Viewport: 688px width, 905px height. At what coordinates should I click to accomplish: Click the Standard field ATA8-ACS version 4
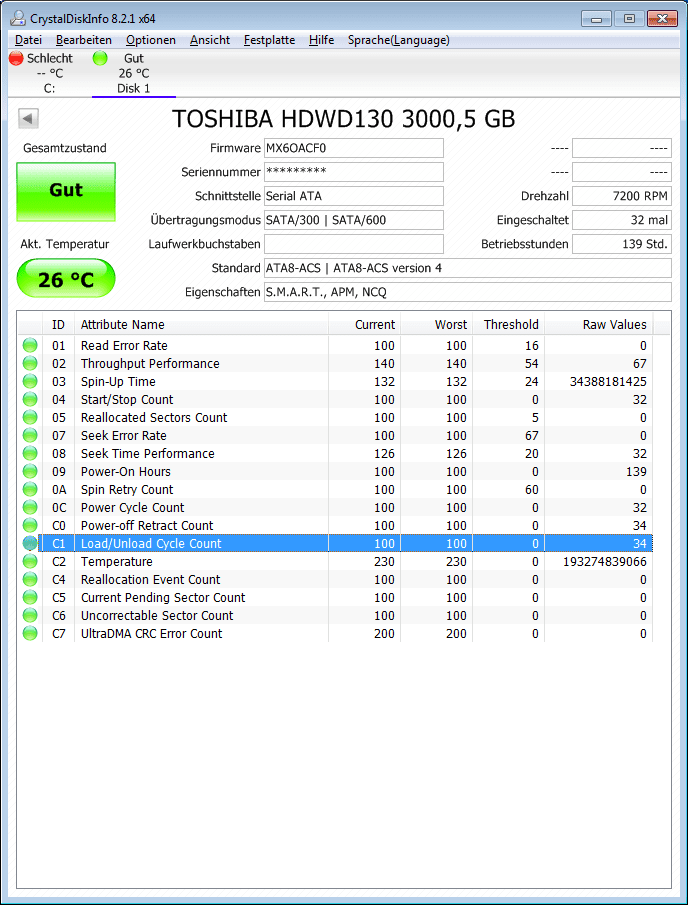pyautogui.click(x=468, y=268)
